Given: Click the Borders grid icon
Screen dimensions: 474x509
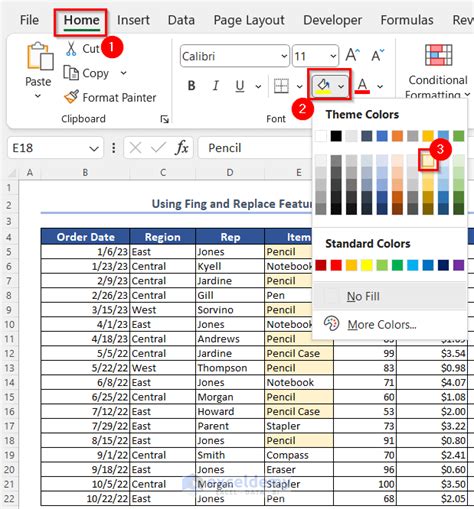Looking at the screenshot, I should [281, 86].
